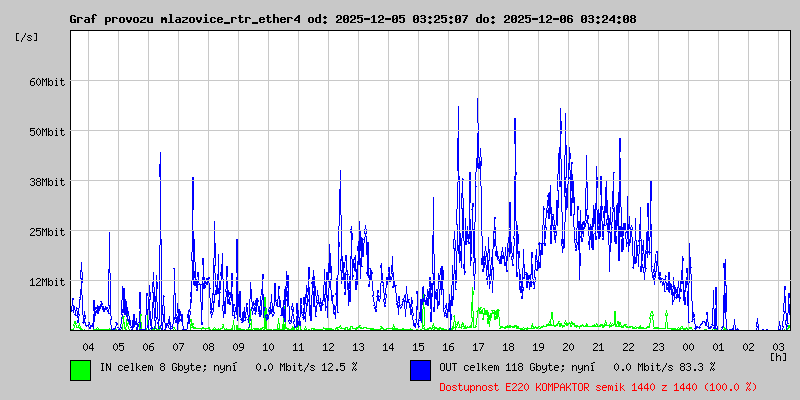This screenshot has width=800, height=400.
Task: Select the '50Mbit' y-axis label
Action: coord(47,132)
